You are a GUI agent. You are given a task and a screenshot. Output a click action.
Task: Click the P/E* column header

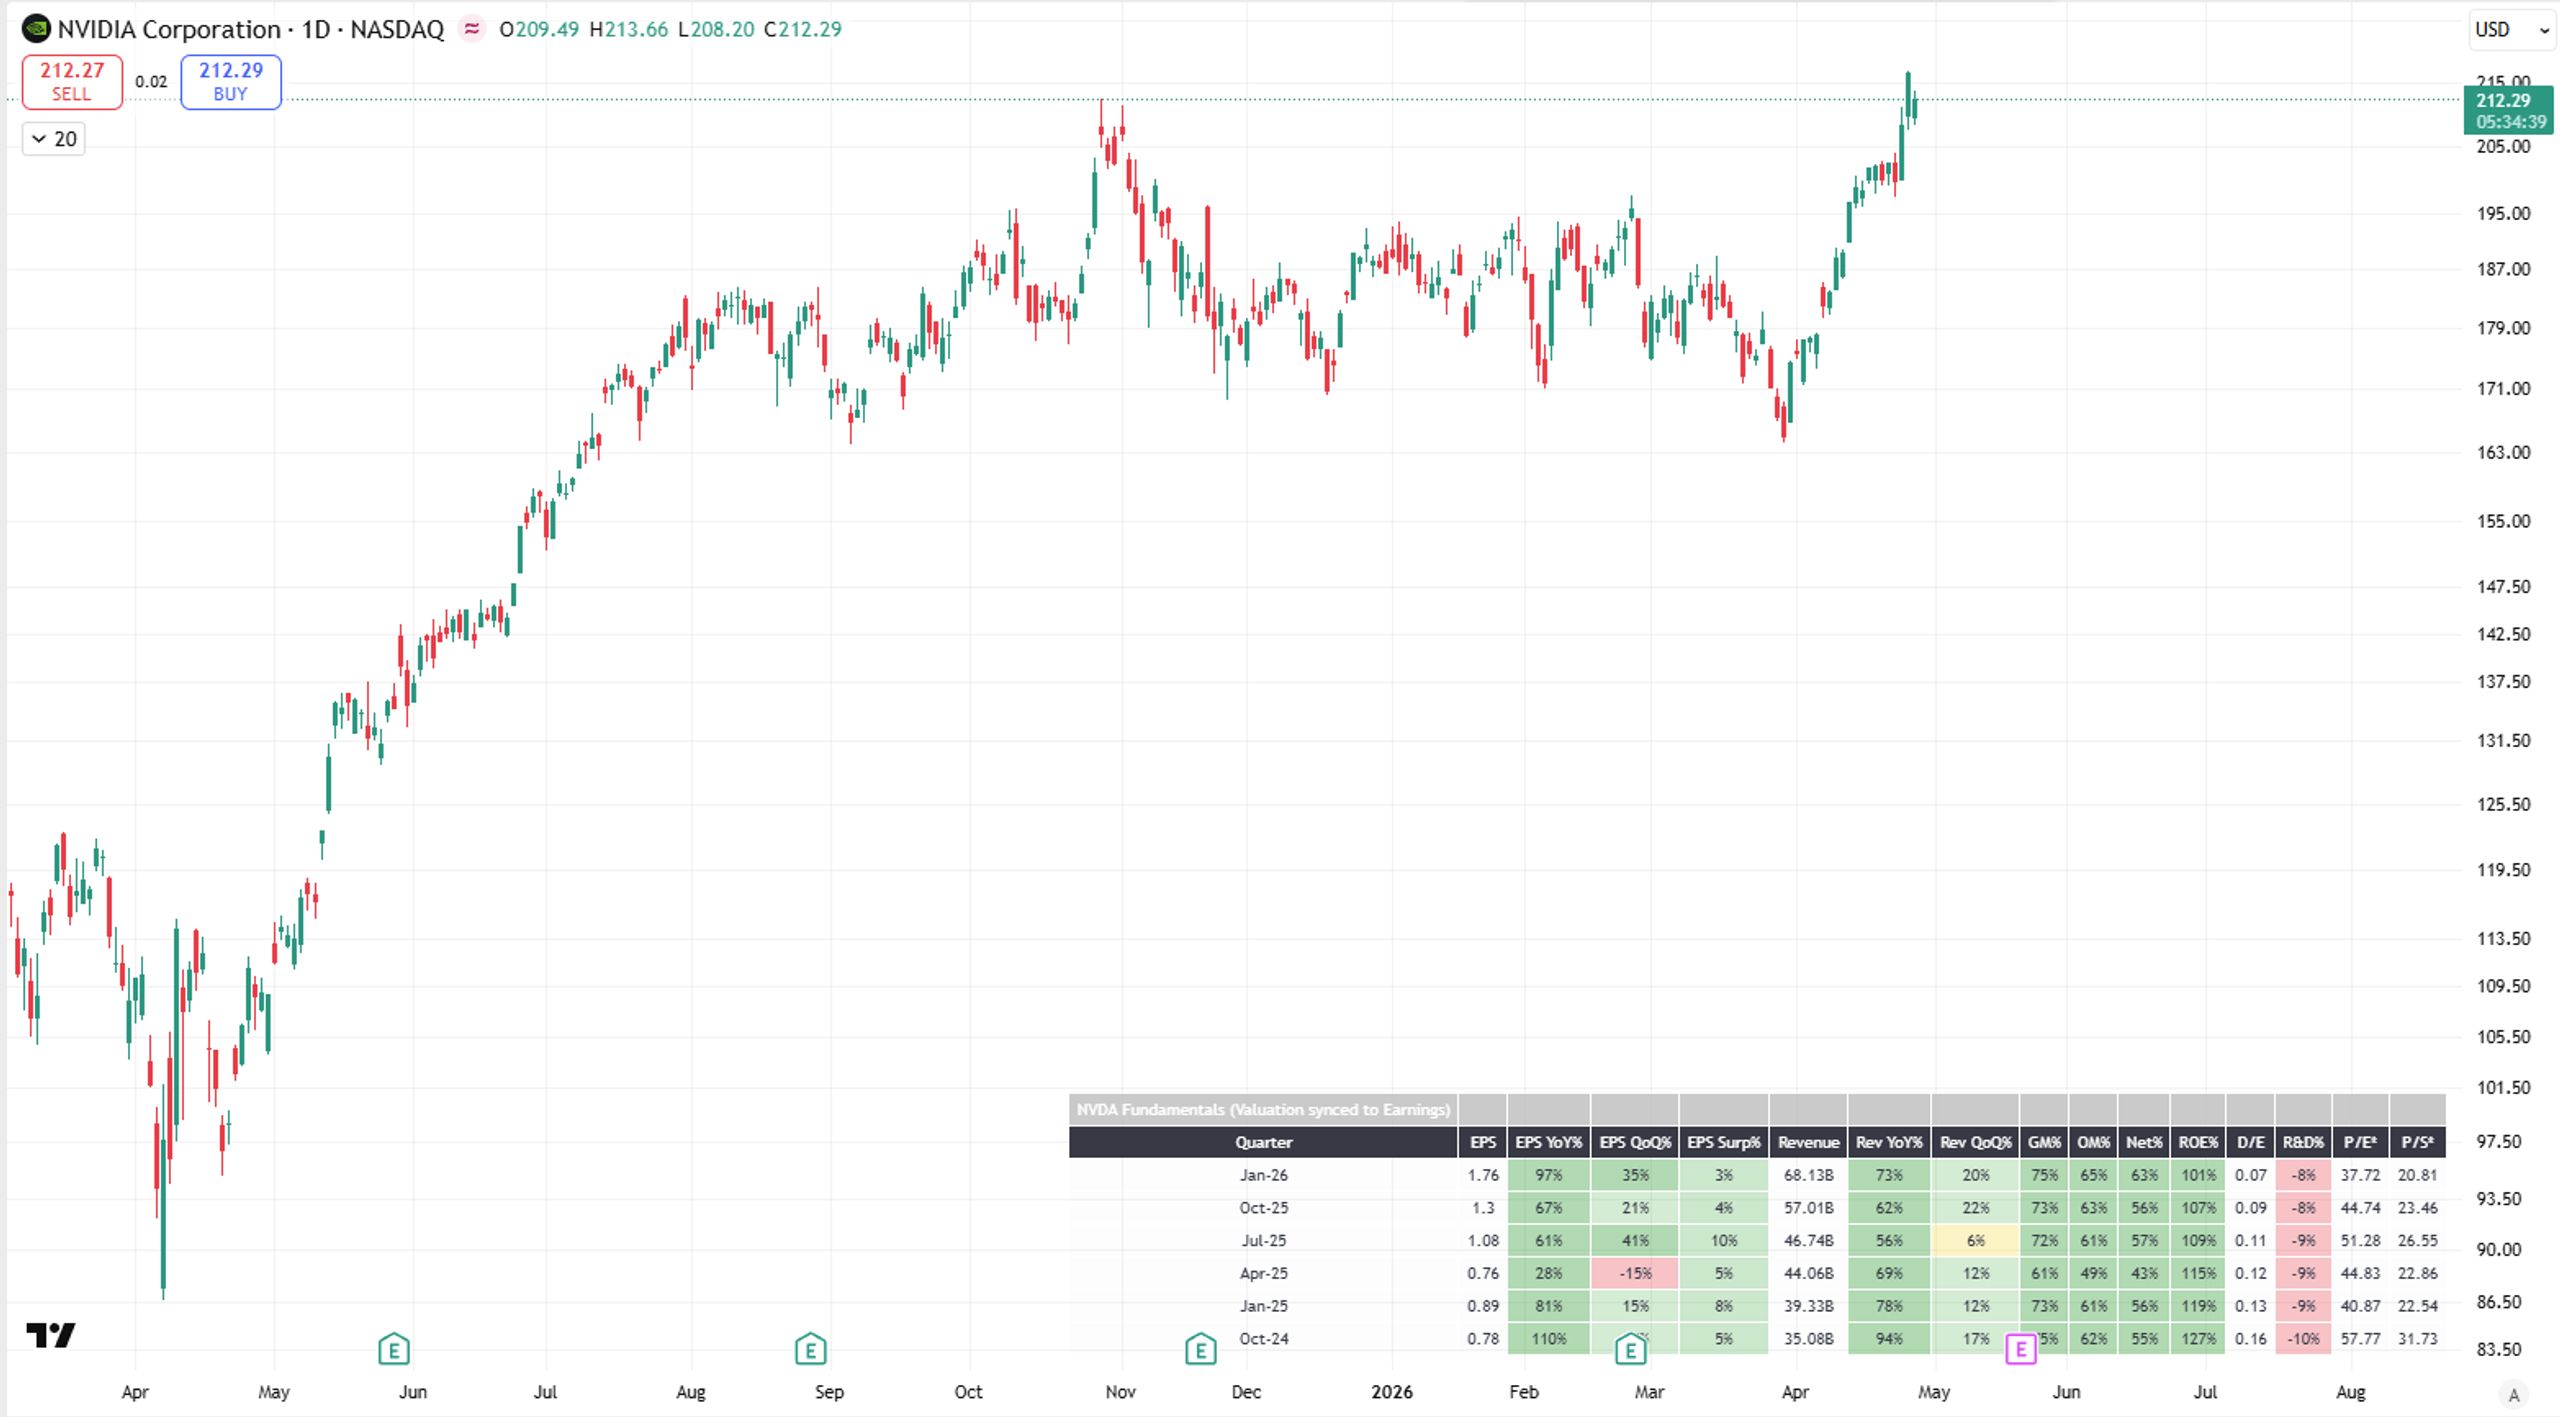point(2360,1142)
